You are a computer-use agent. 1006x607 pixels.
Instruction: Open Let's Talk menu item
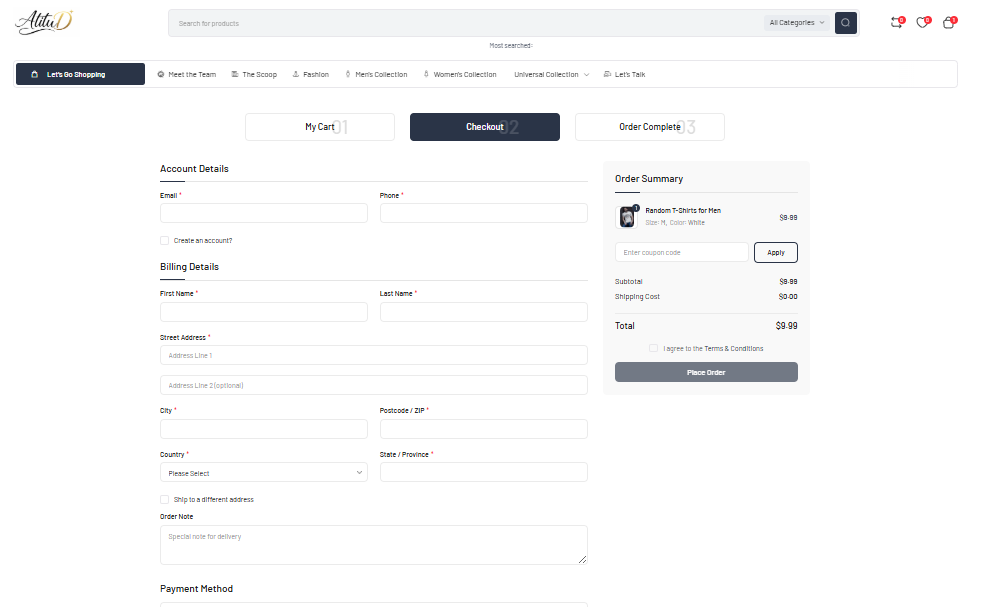pos(624,74)
